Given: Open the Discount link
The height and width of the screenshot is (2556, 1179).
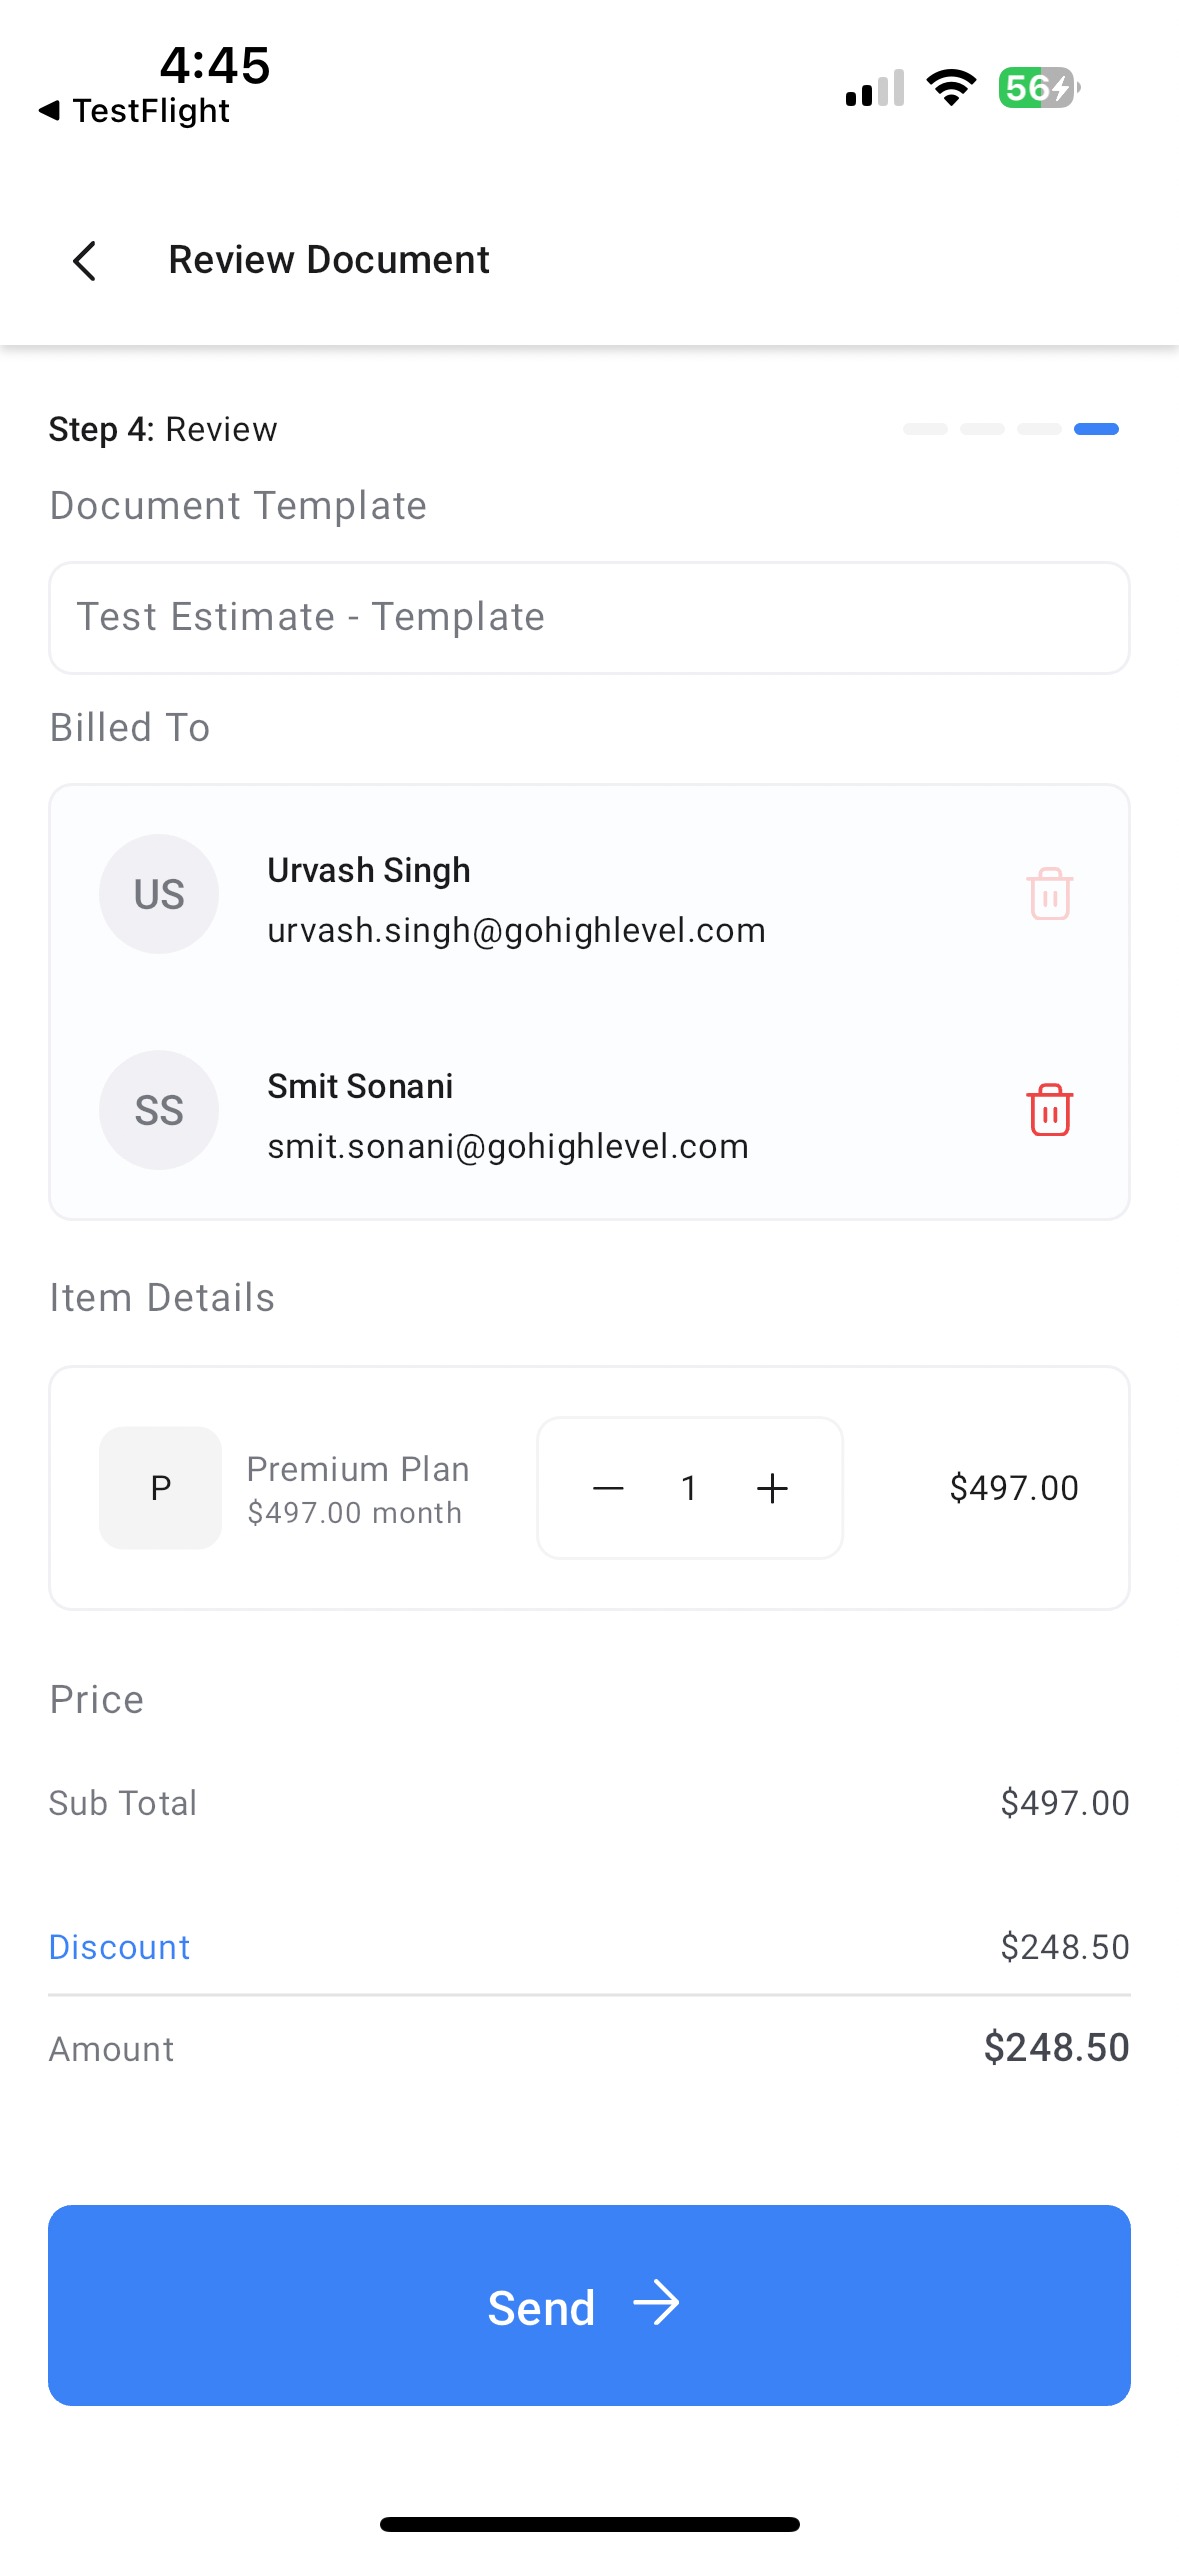Looking at the screenshot, I should (119, 1947).
